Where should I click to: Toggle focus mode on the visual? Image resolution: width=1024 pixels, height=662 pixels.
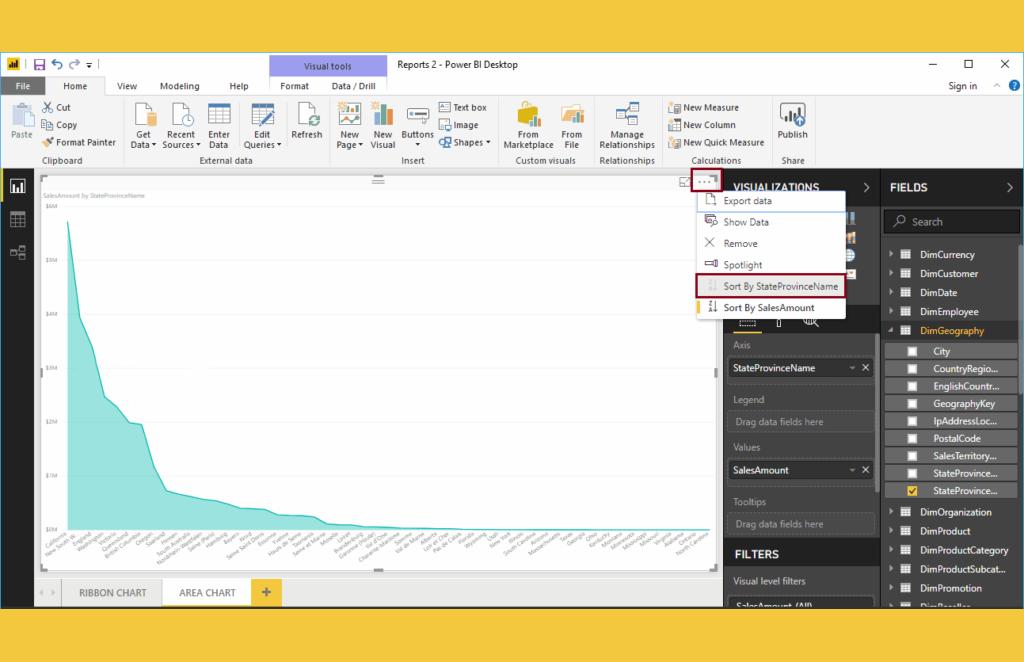[684, 182]
